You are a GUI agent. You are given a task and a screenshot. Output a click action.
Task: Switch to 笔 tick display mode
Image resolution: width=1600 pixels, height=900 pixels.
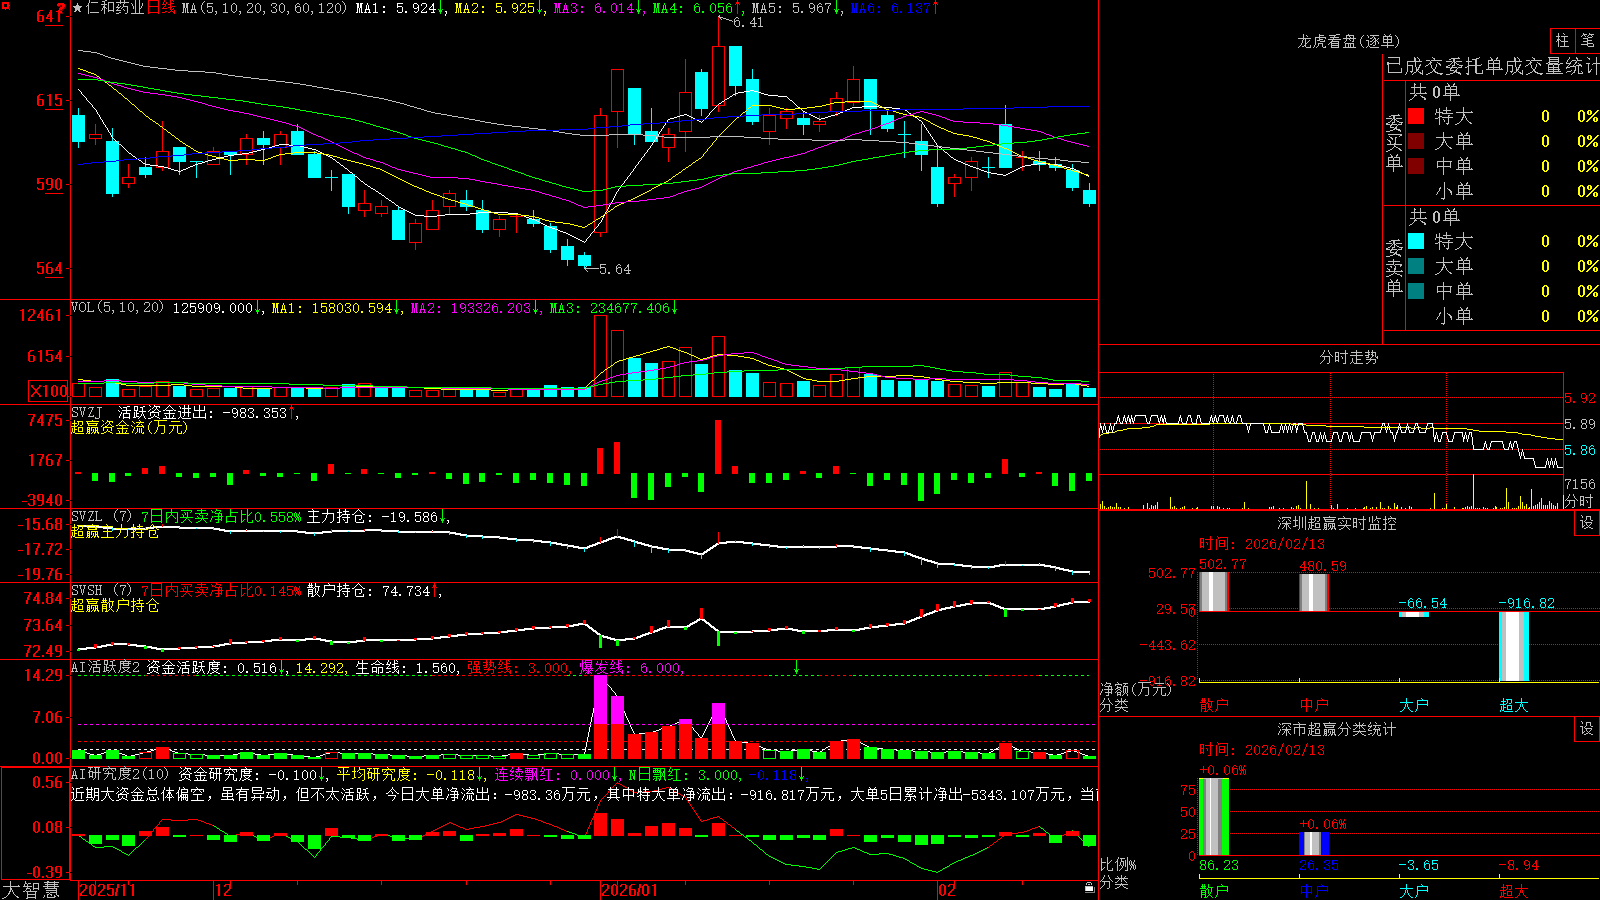tap(1587, 40)
